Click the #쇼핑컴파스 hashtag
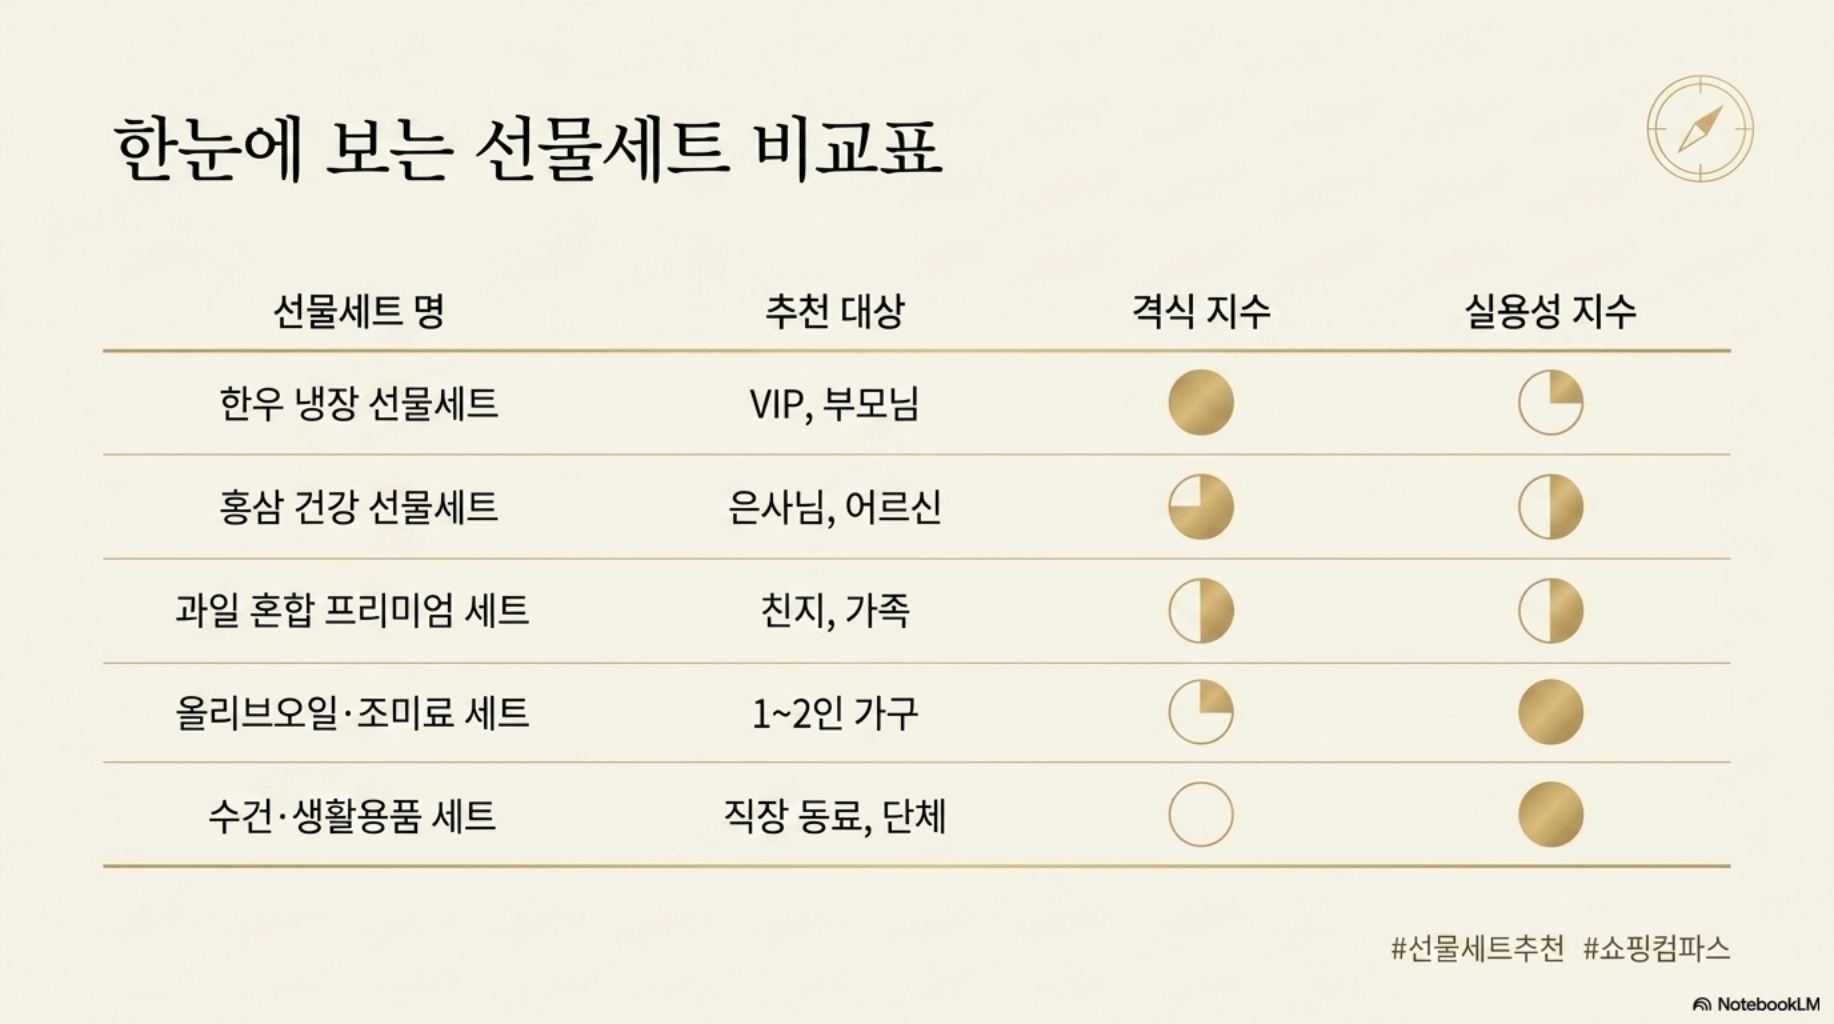The image size is (1834, 1024). (x=1657, y=948)
